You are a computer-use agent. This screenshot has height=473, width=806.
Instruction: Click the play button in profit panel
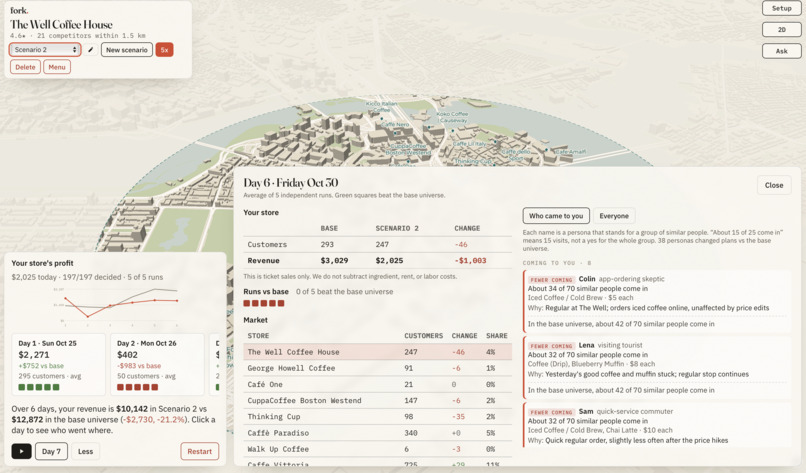(x=21, y=451)
